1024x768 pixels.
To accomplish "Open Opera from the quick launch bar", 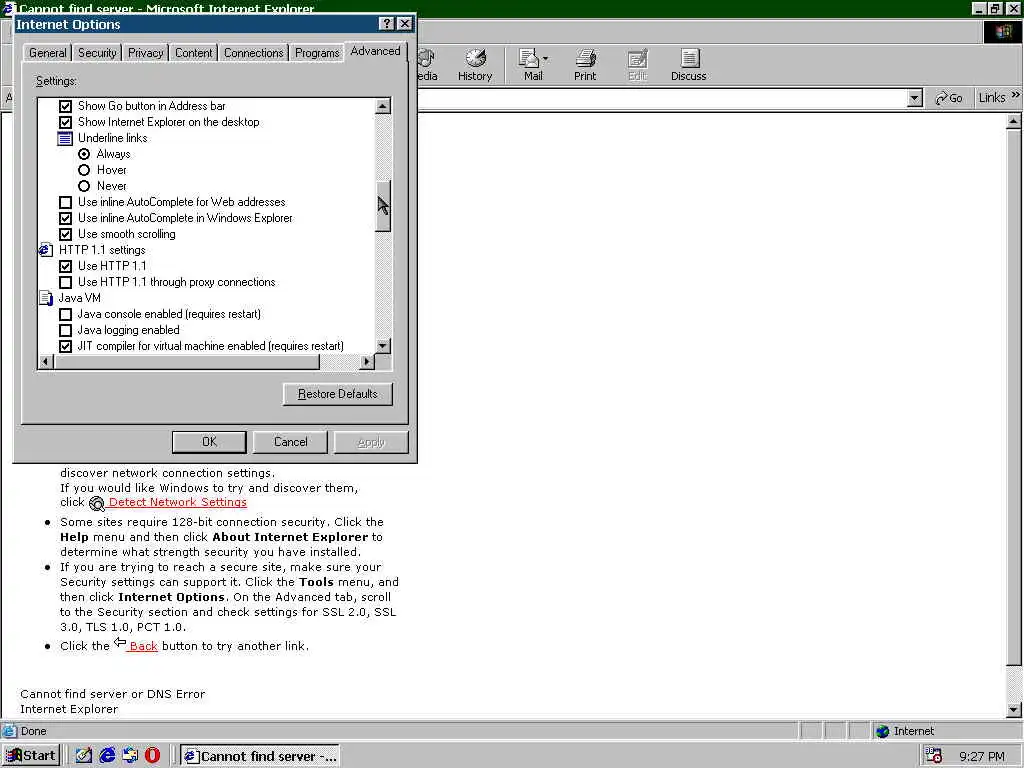I will coord(152,756).
